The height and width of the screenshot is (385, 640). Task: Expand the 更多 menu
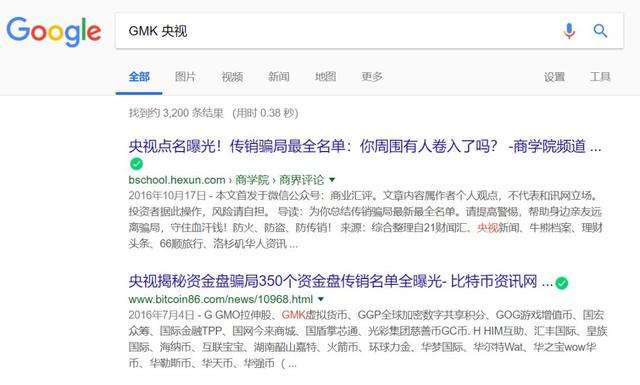point(372,76)
